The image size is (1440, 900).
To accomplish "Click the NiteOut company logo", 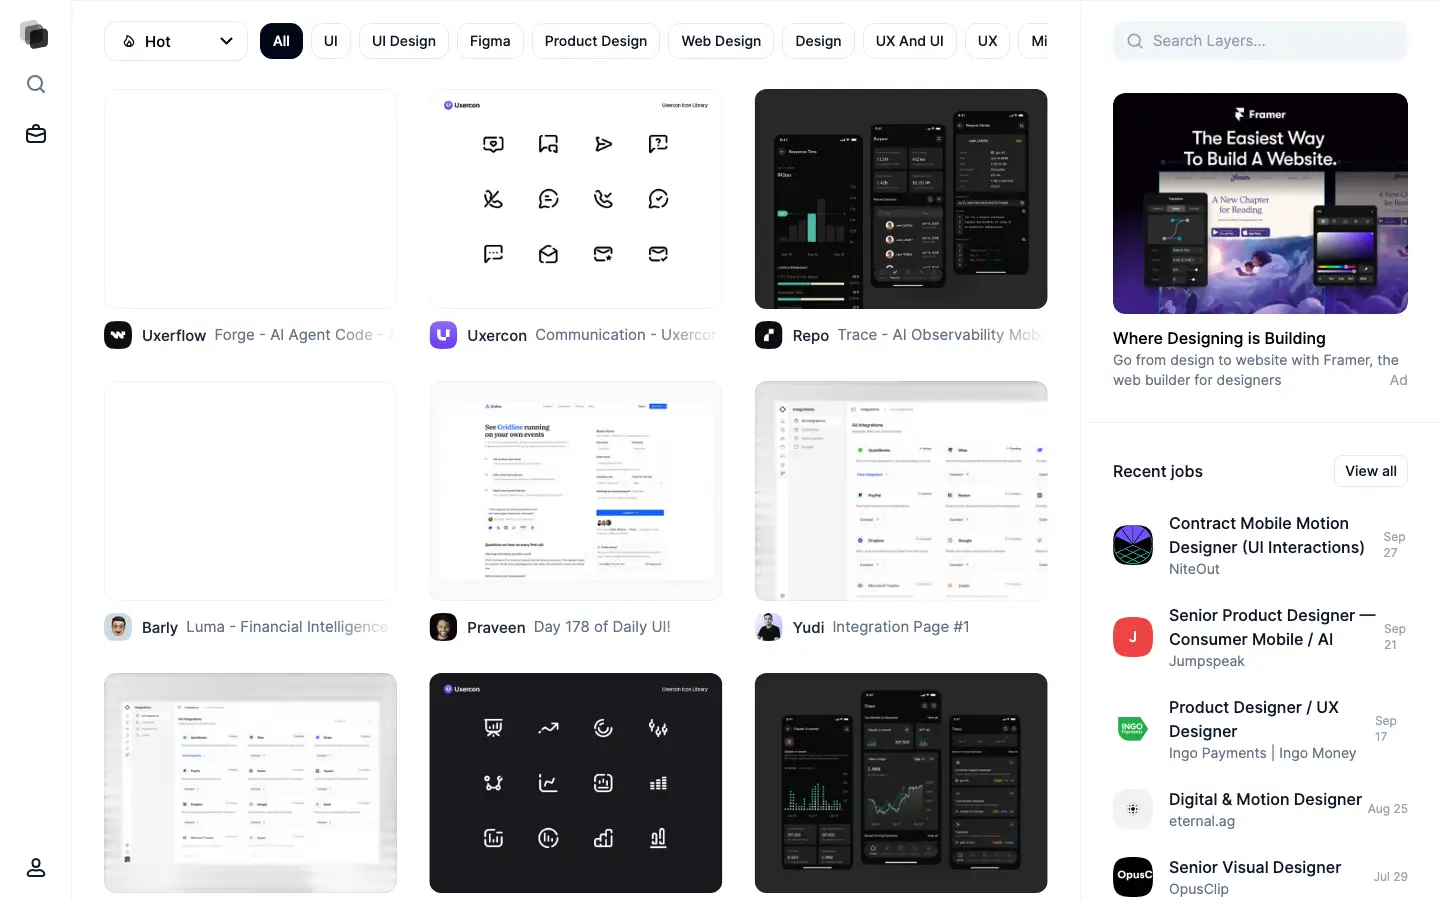I will coord(1133,545).
